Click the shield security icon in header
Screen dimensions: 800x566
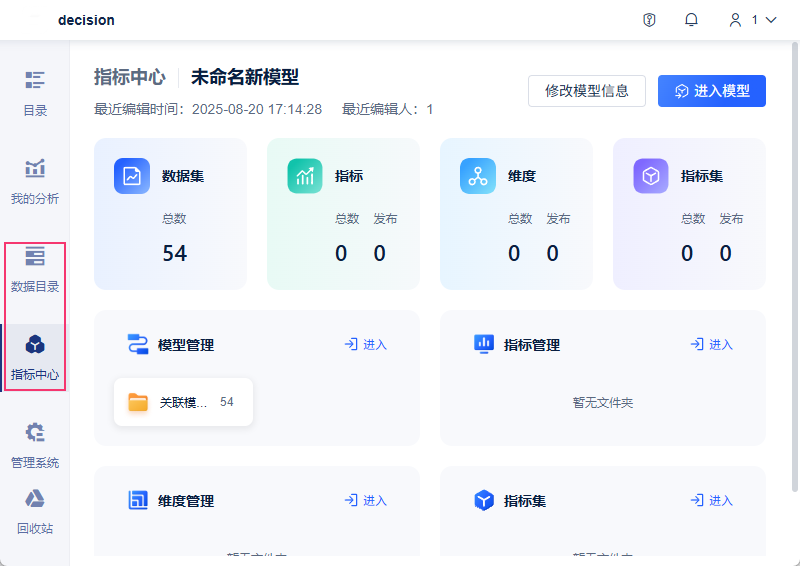pyautogui.click(x=649, y=20)
